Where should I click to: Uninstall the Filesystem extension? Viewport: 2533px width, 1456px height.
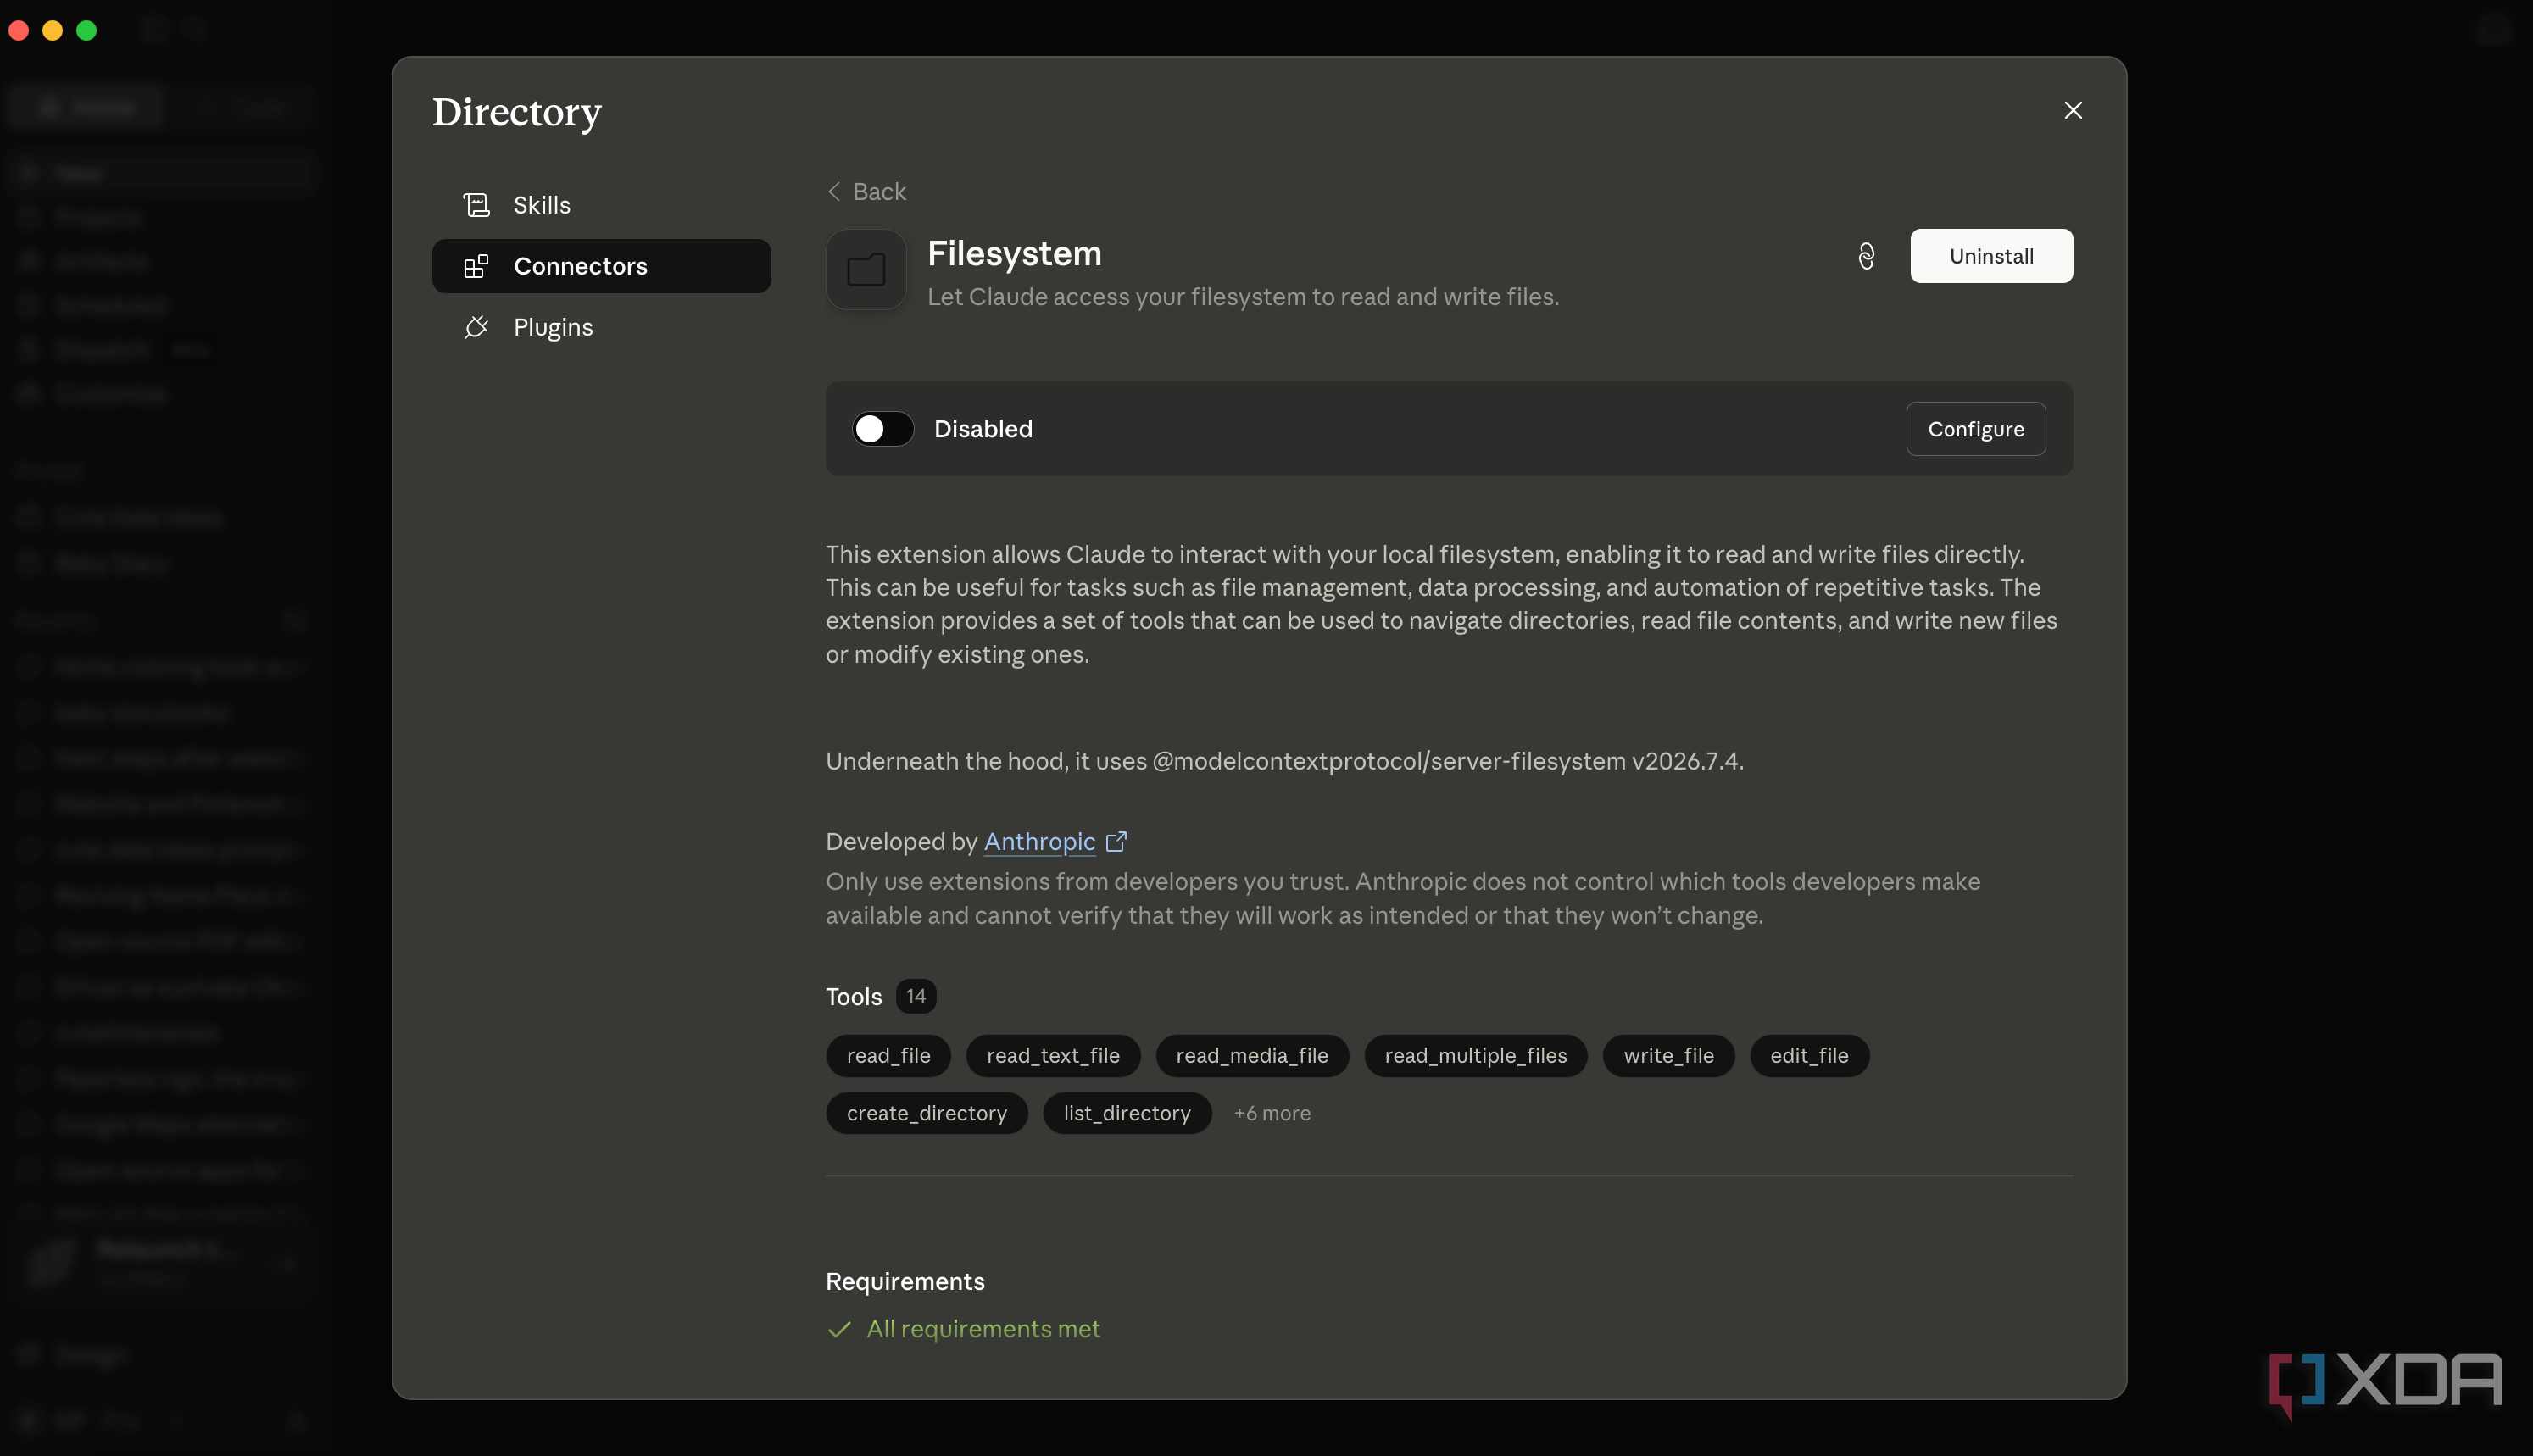coord(1991,256)
